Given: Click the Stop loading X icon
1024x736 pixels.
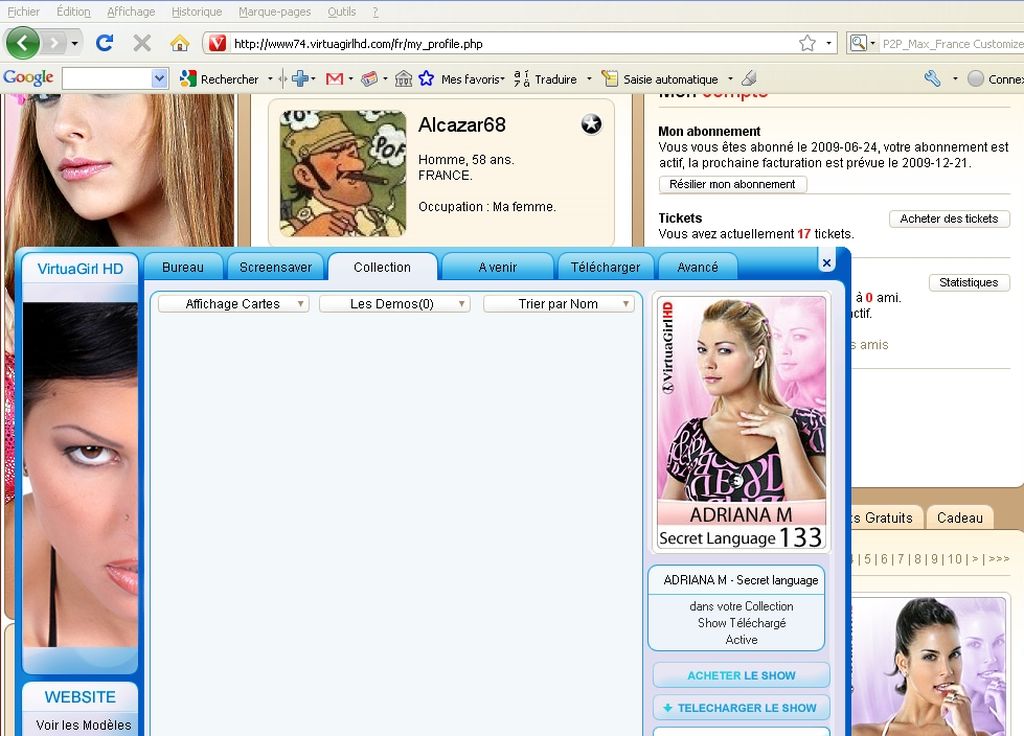Looking at the screenshot, I should pyautogui.click(x=142, y=43).
